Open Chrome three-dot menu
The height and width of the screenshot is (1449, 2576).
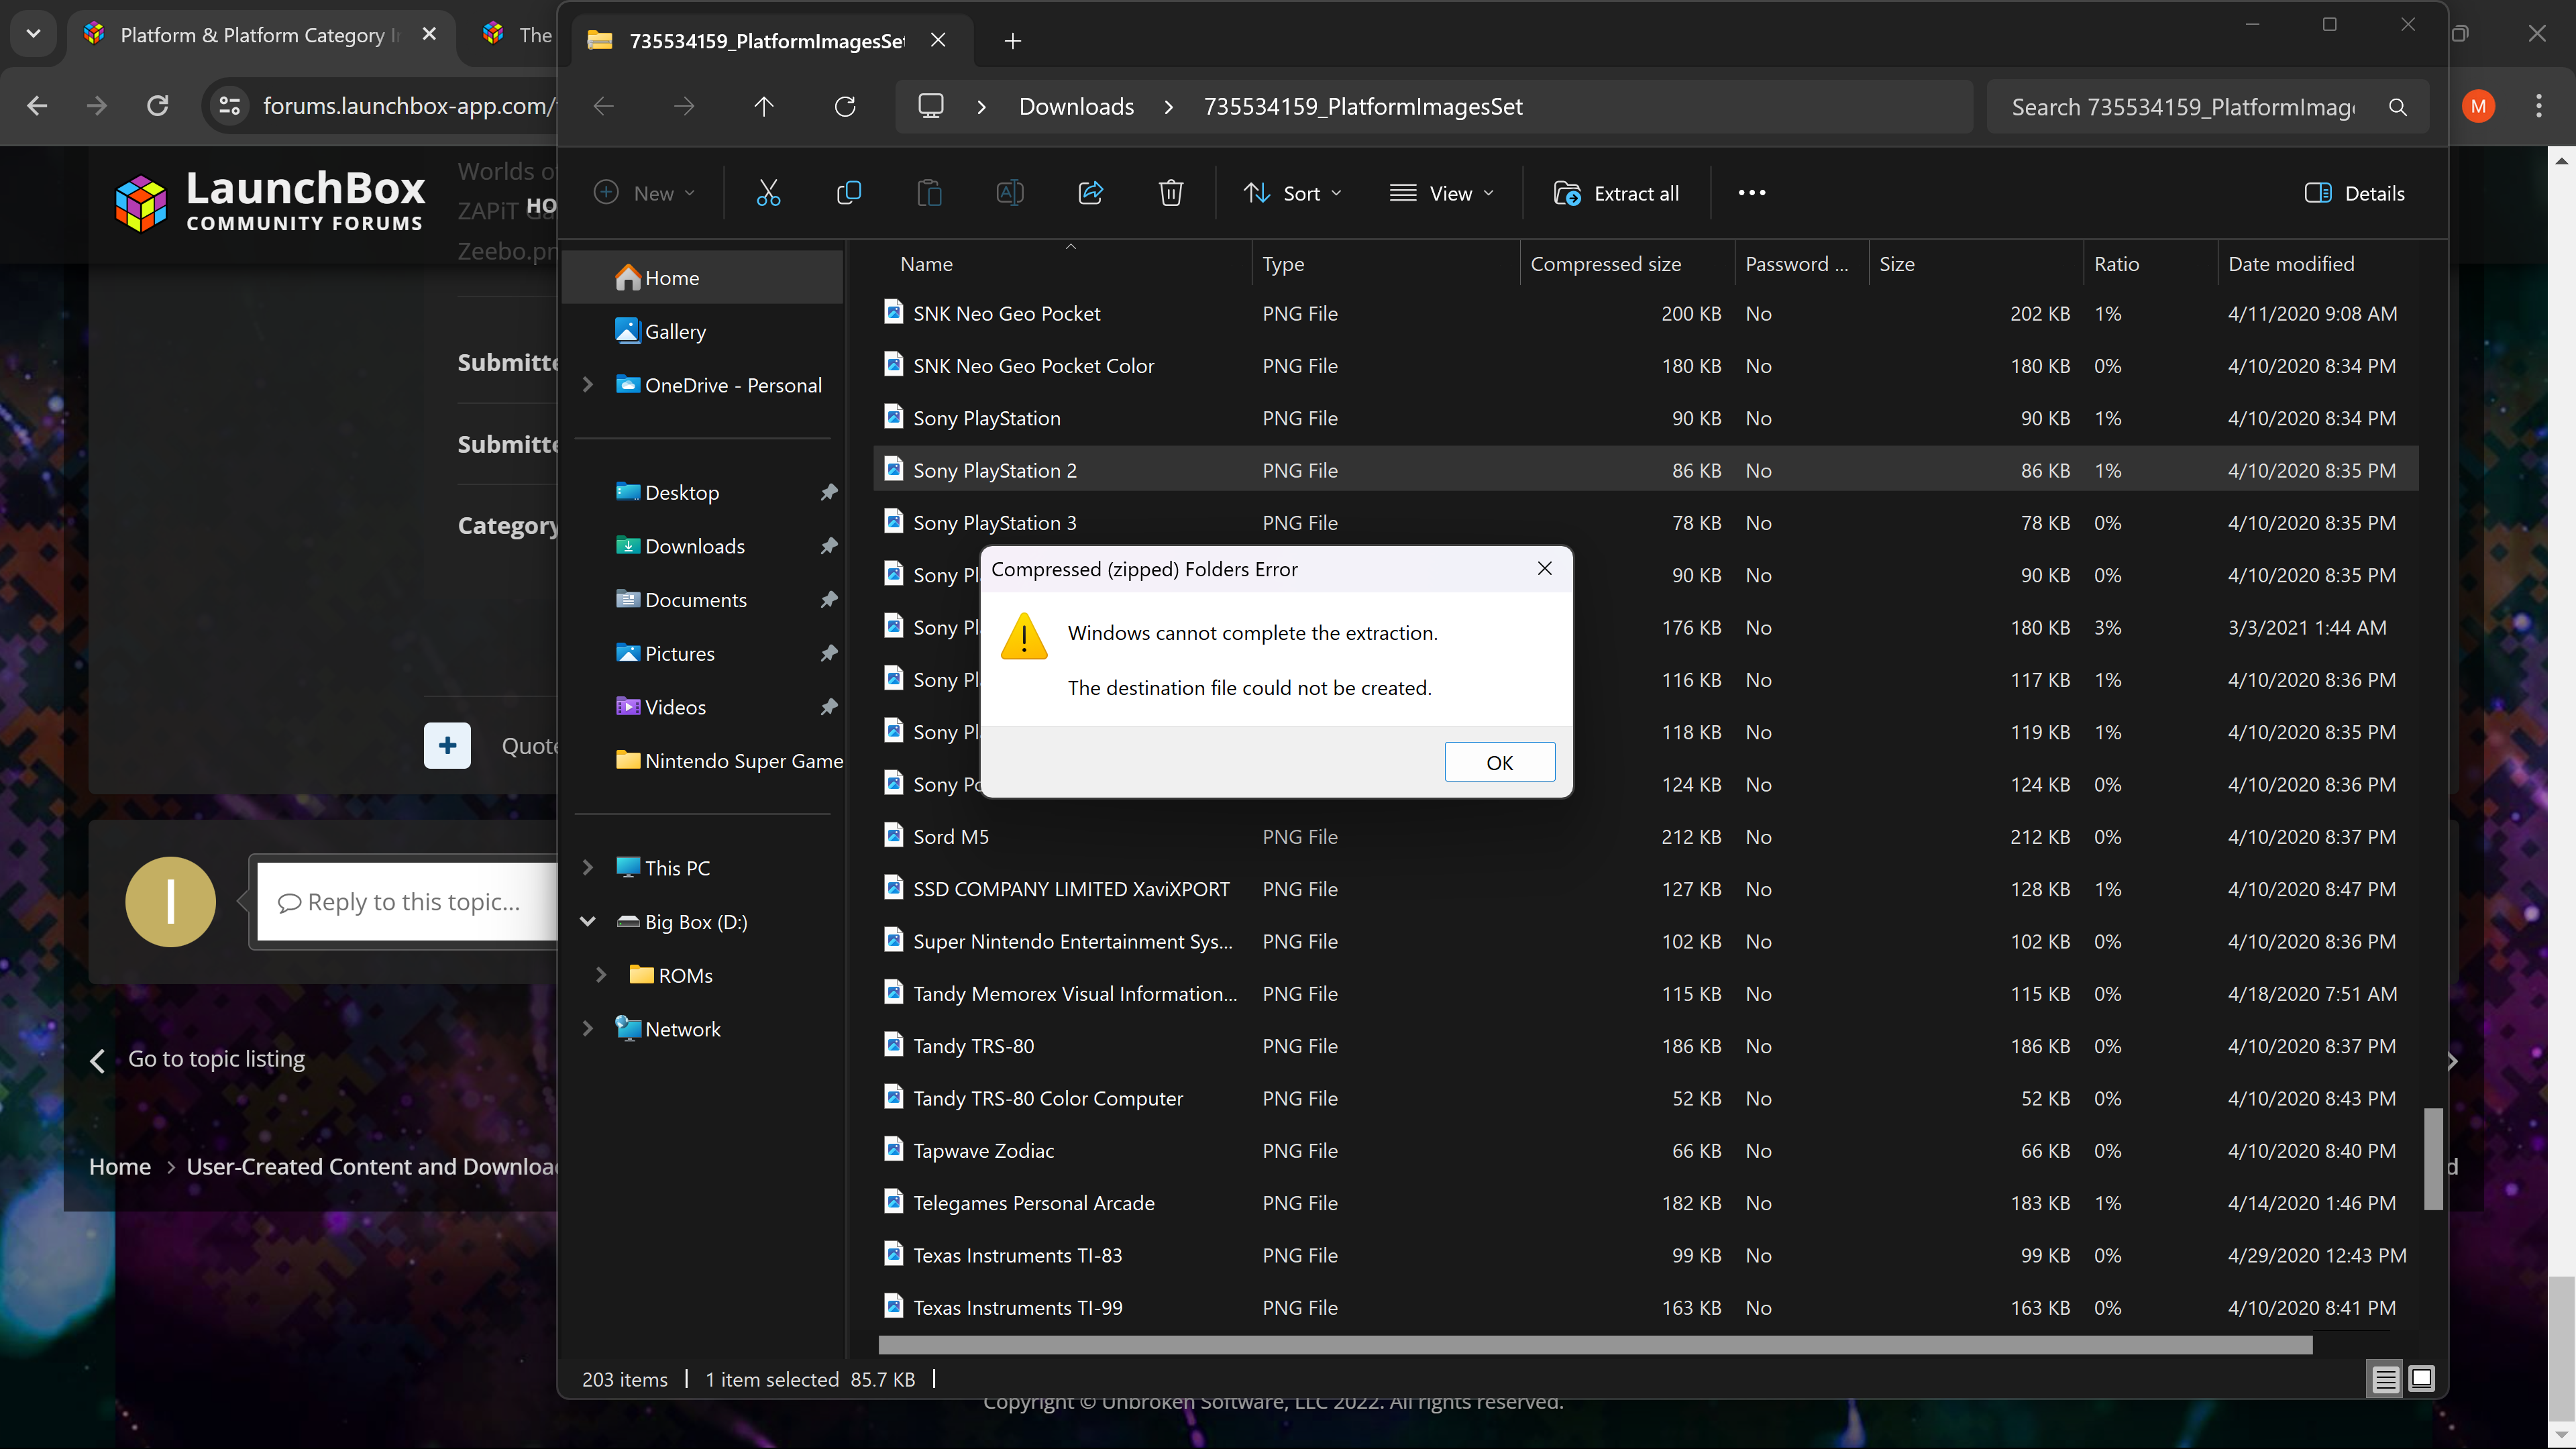tap(2538, 106)
